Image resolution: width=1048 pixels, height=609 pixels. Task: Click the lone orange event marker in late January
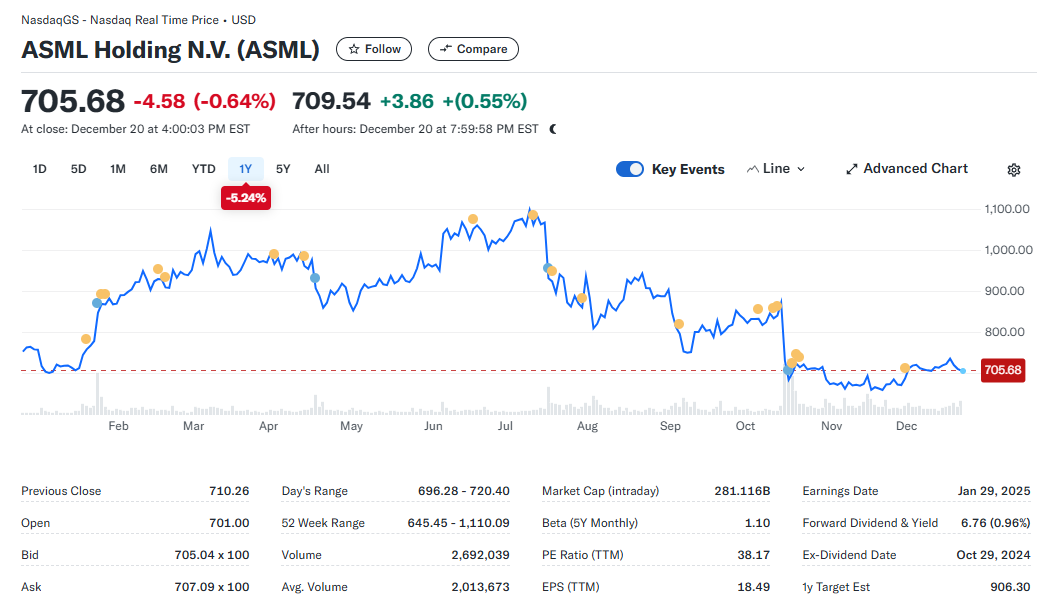click(86, 339)
